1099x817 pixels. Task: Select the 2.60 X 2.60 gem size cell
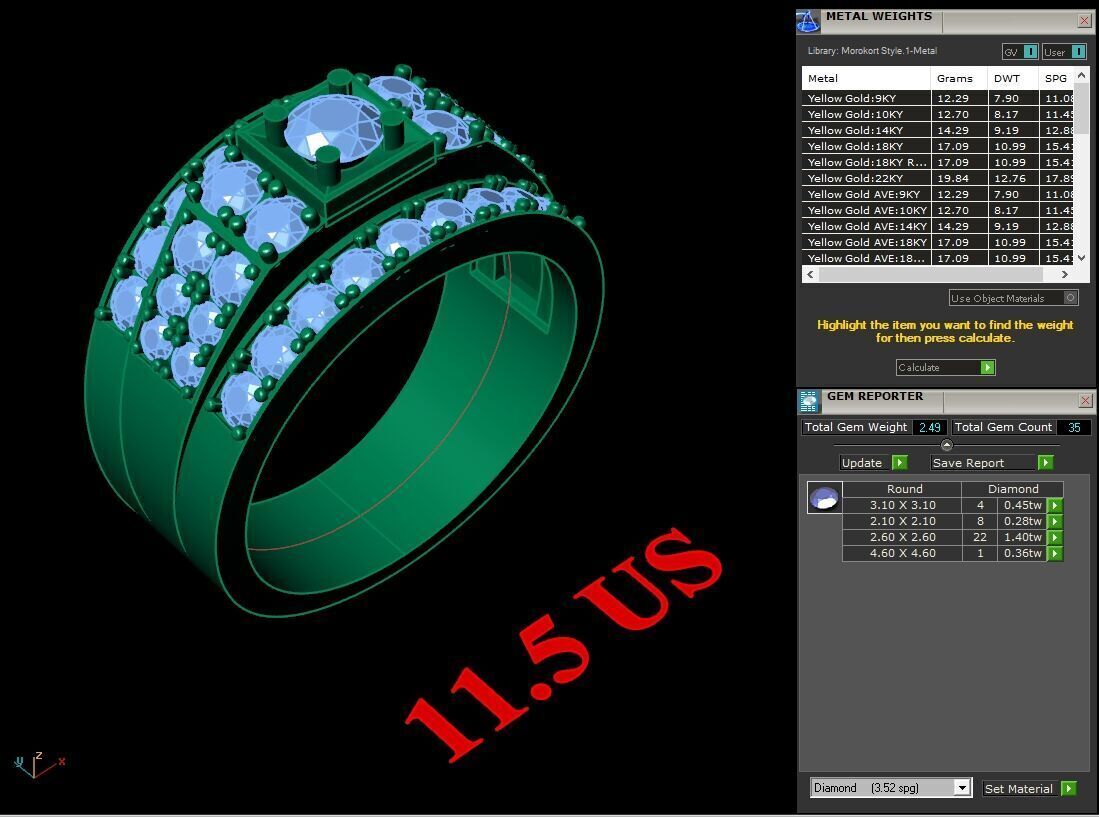[x=903, y=537]
